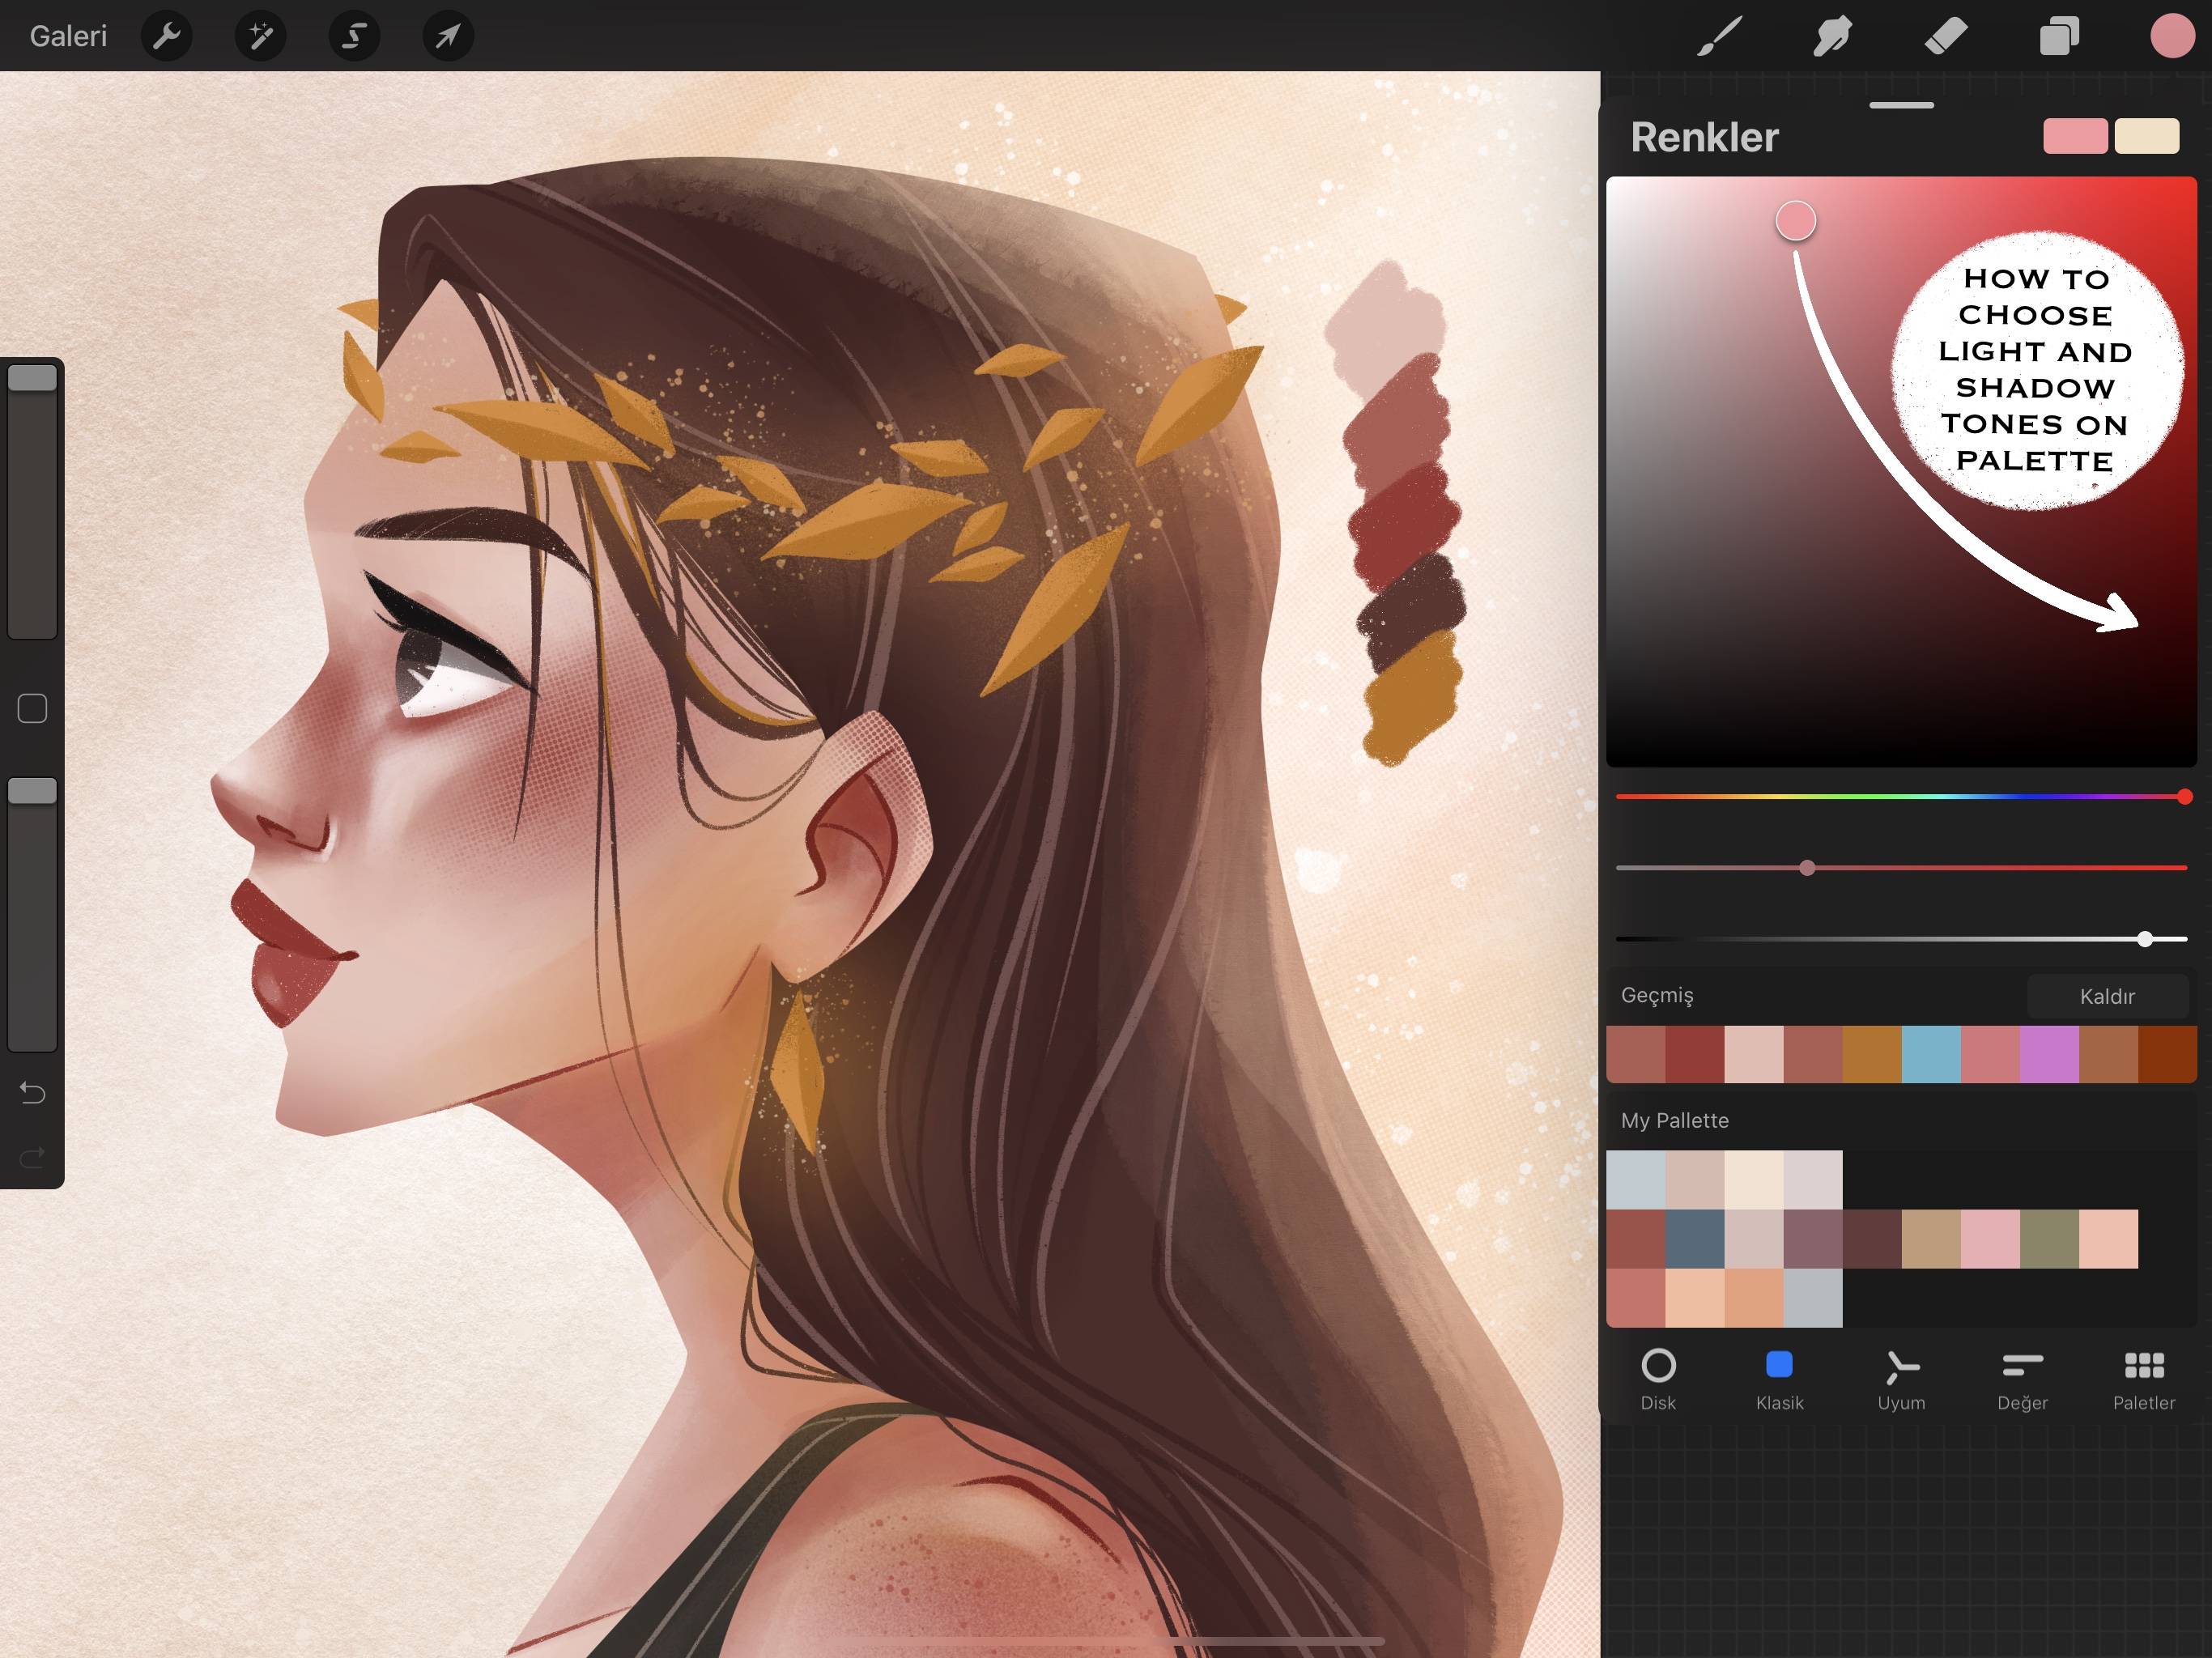
Task: Click the Renkler panel drag handle
Action: pos(1901,105)
